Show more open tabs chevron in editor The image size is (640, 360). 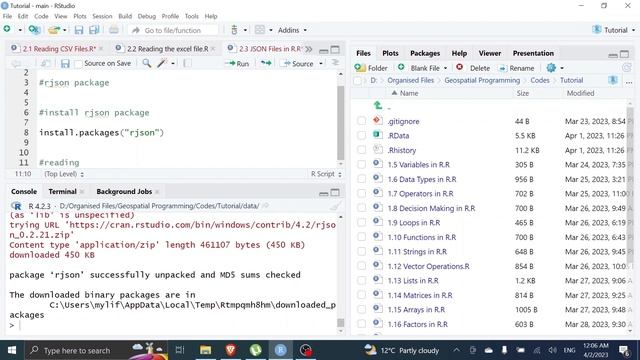(309, 49)
